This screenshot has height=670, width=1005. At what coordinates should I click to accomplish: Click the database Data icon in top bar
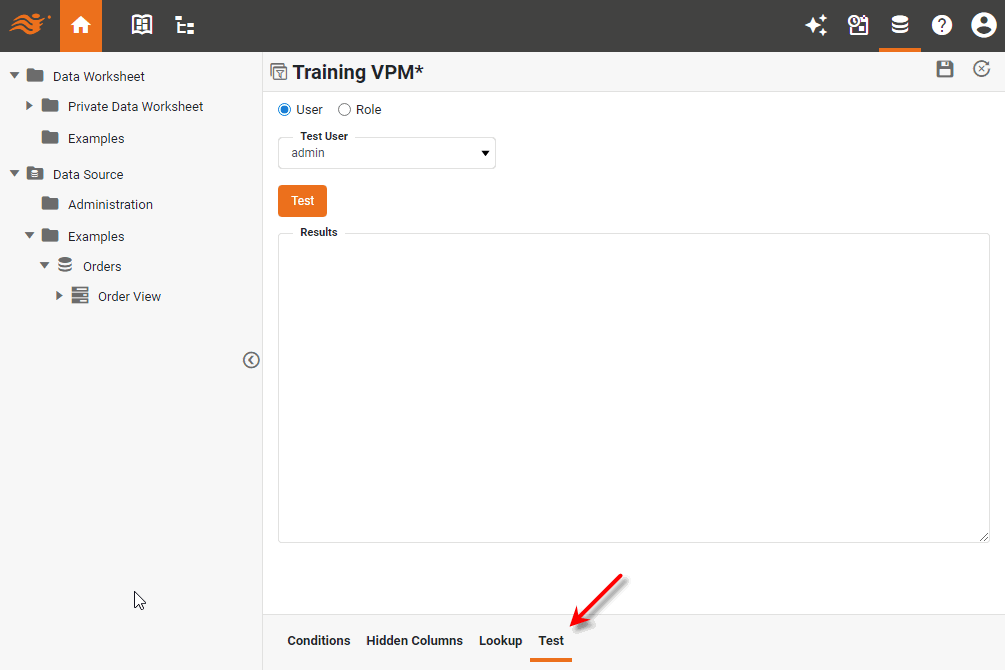tap(900, 26)
